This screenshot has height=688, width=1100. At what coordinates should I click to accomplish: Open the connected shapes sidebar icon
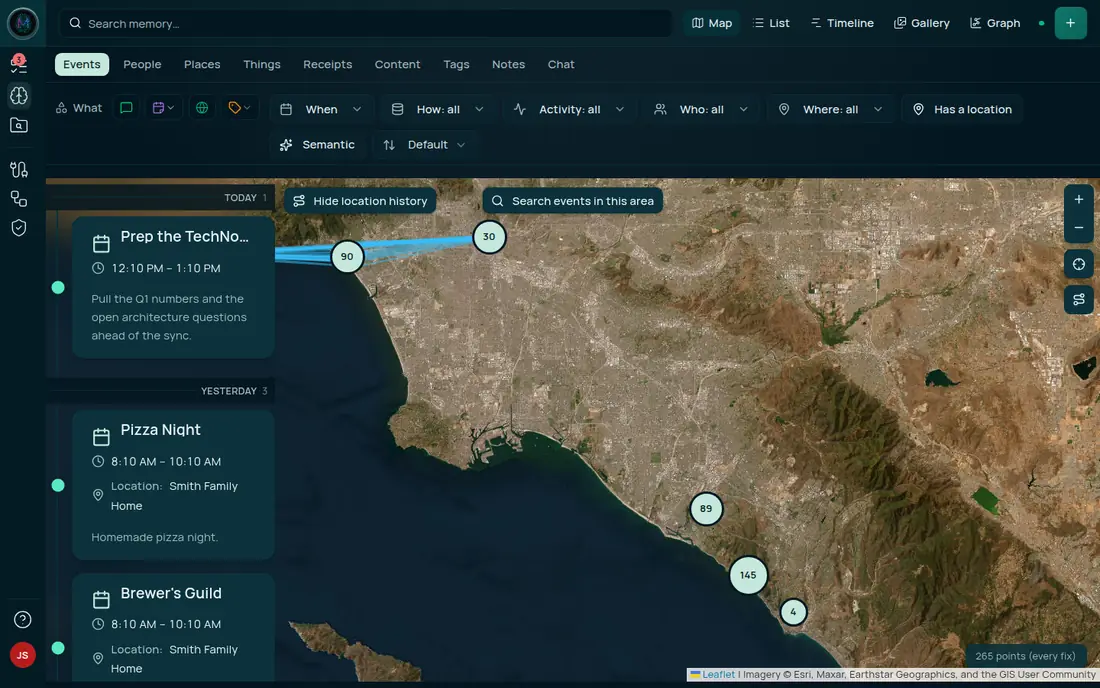(x=19, y=198)
